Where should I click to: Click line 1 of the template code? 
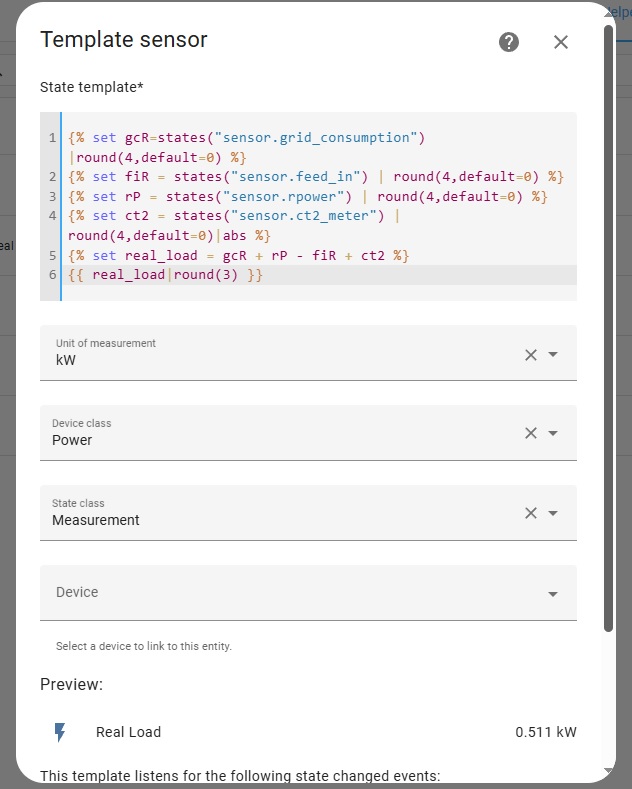click(247, 137)
